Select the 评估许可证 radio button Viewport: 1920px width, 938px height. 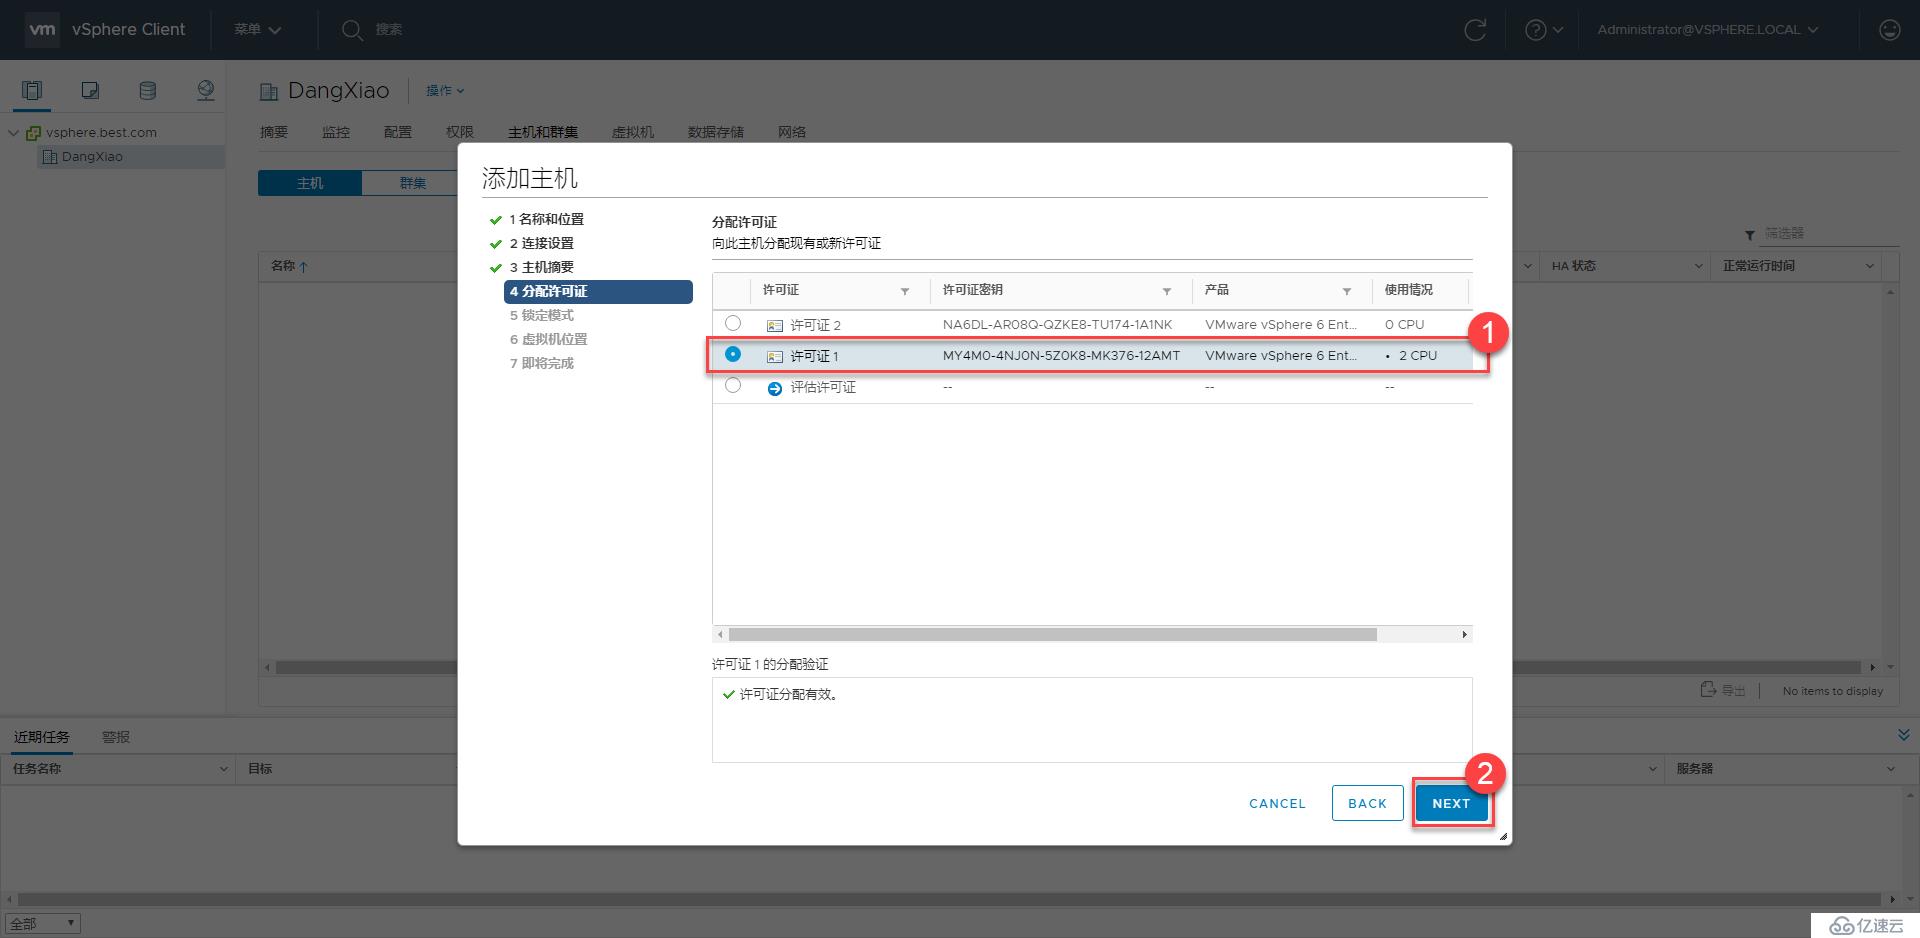tap(733, 385)
